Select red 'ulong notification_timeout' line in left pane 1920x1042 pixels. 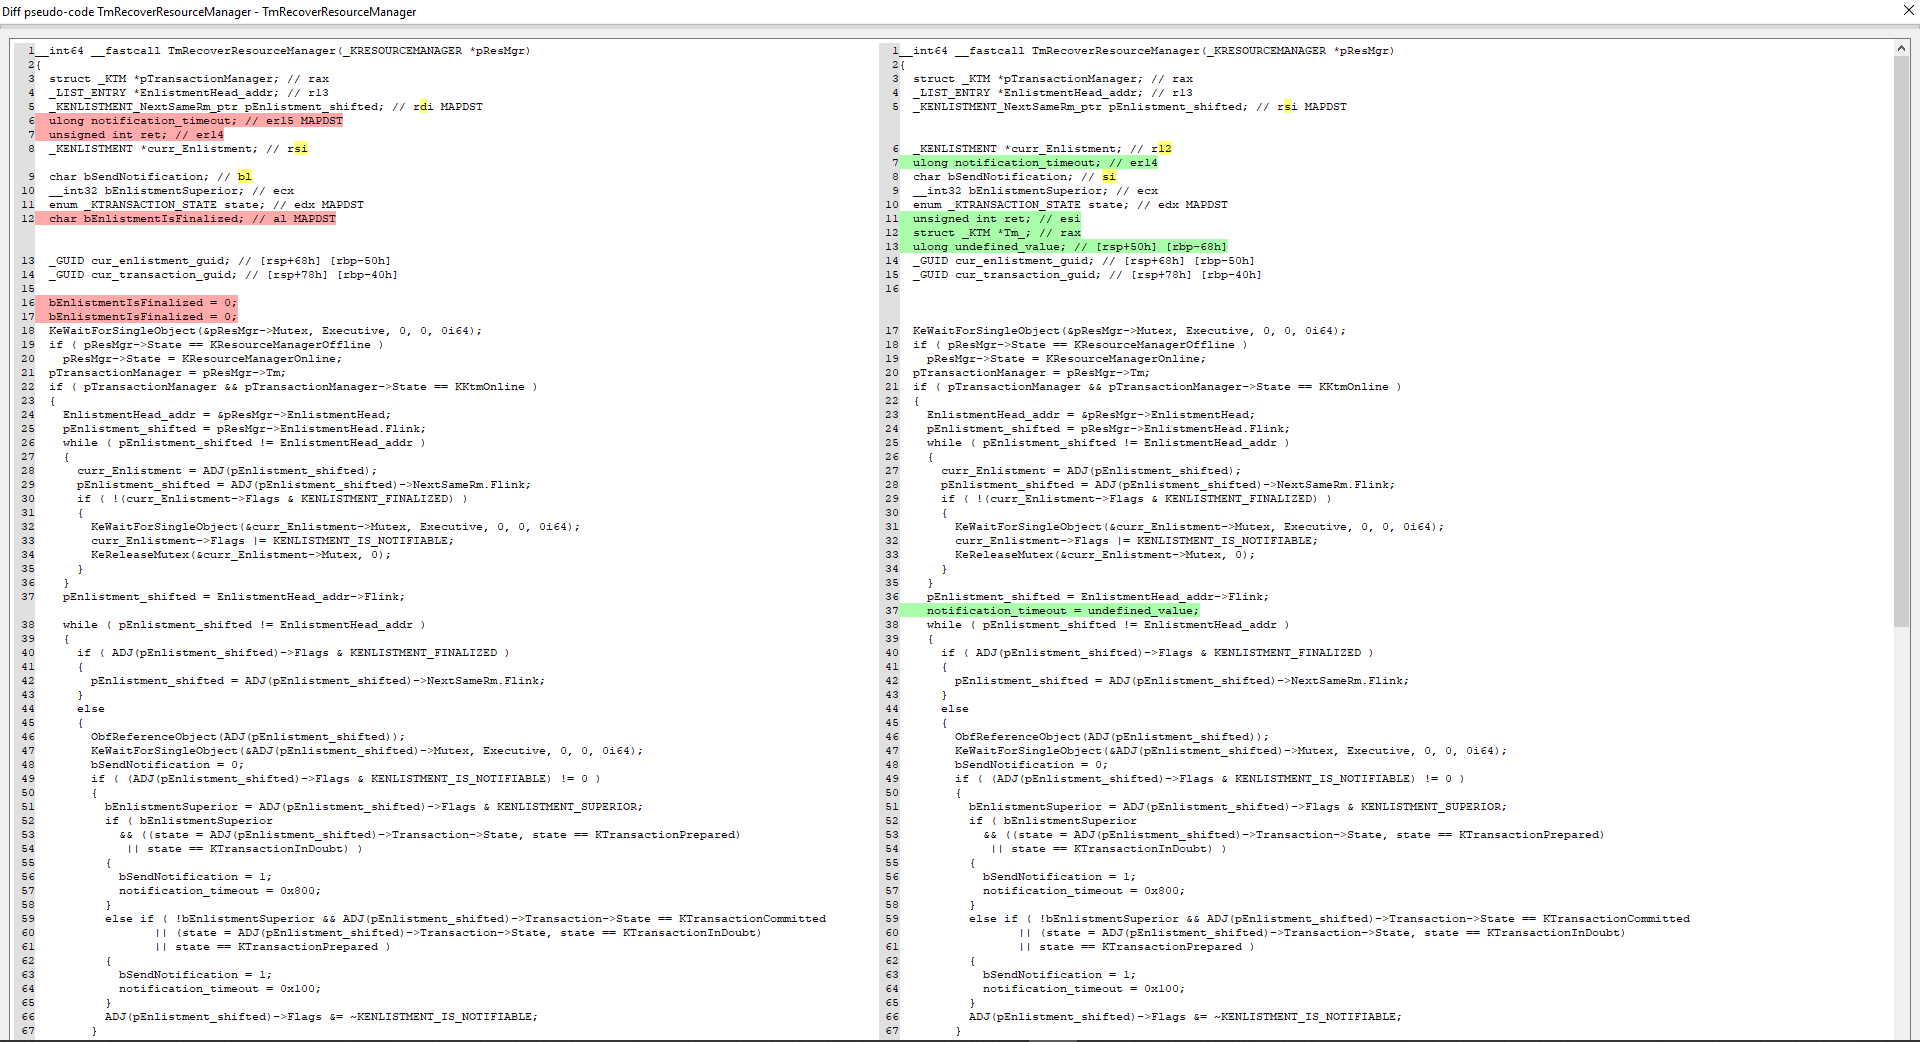pyautogui.click(x=195, y=121)
